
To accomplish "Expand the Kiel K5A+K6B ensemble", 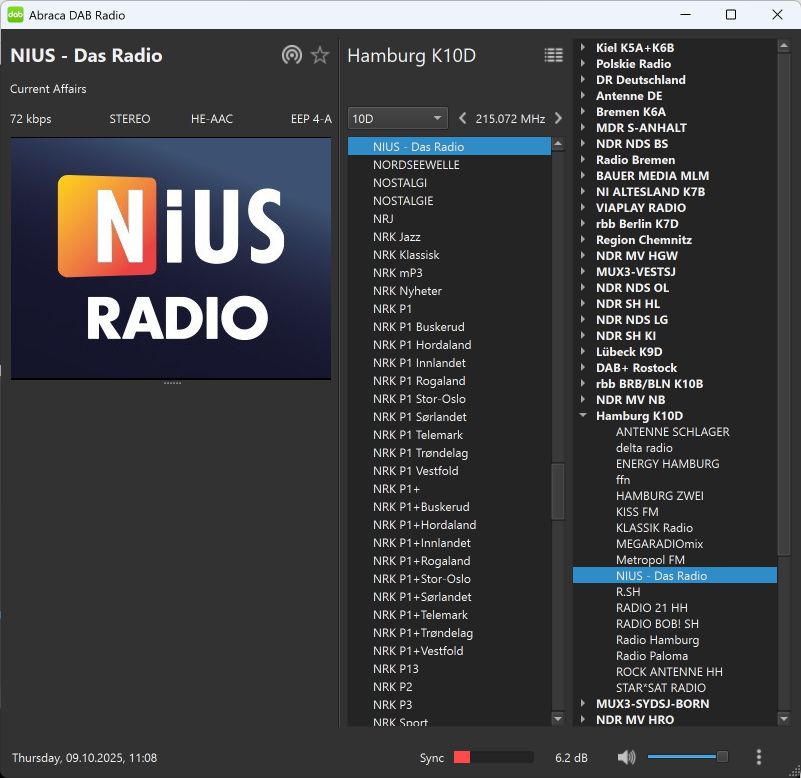I will (x=583, y=48).
